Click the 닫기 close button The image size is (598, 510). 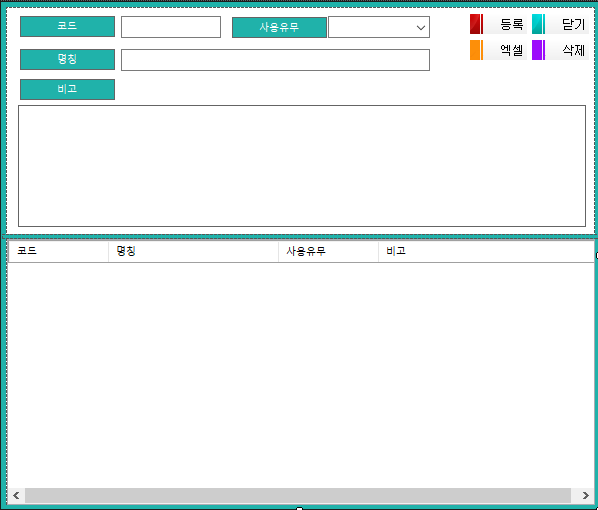pos(560,24)
